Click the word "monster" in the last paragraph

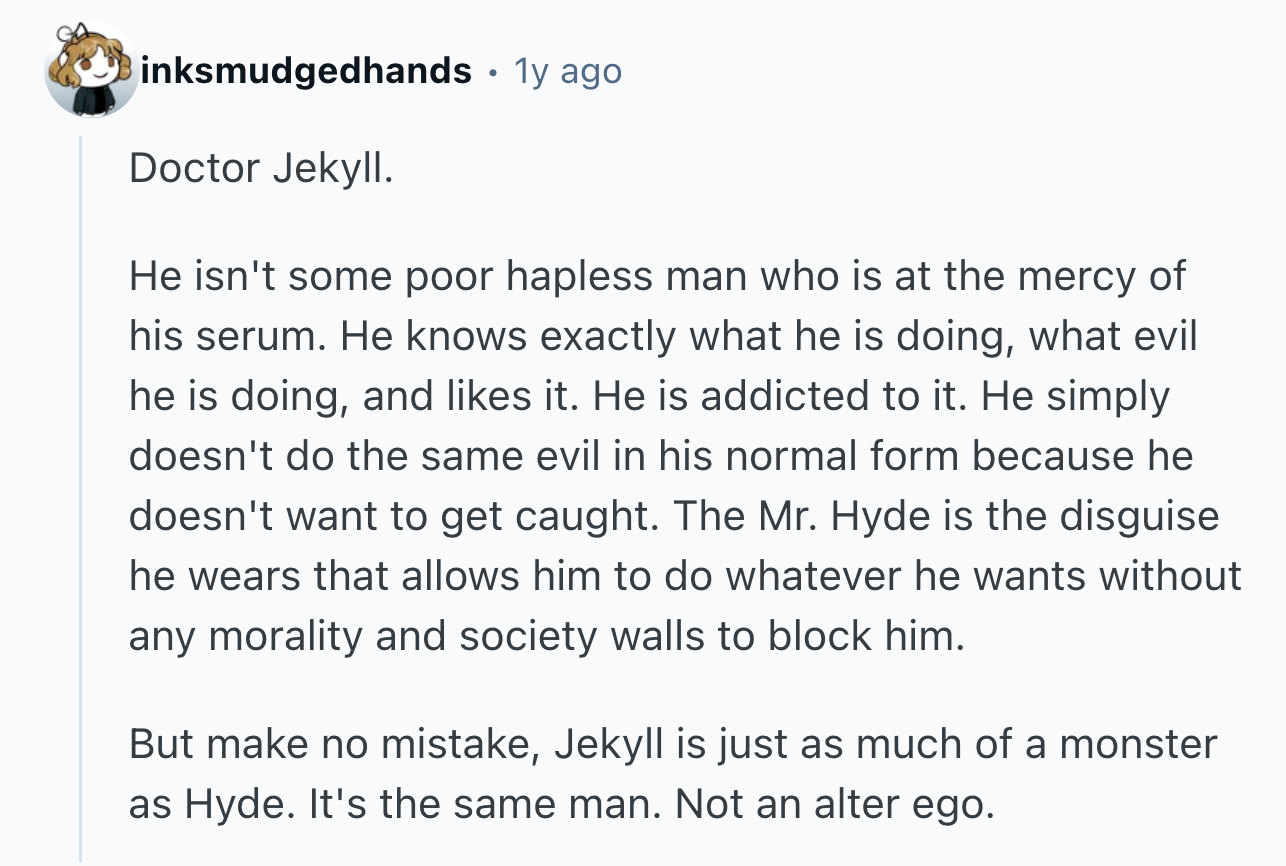click(1139, 744)
